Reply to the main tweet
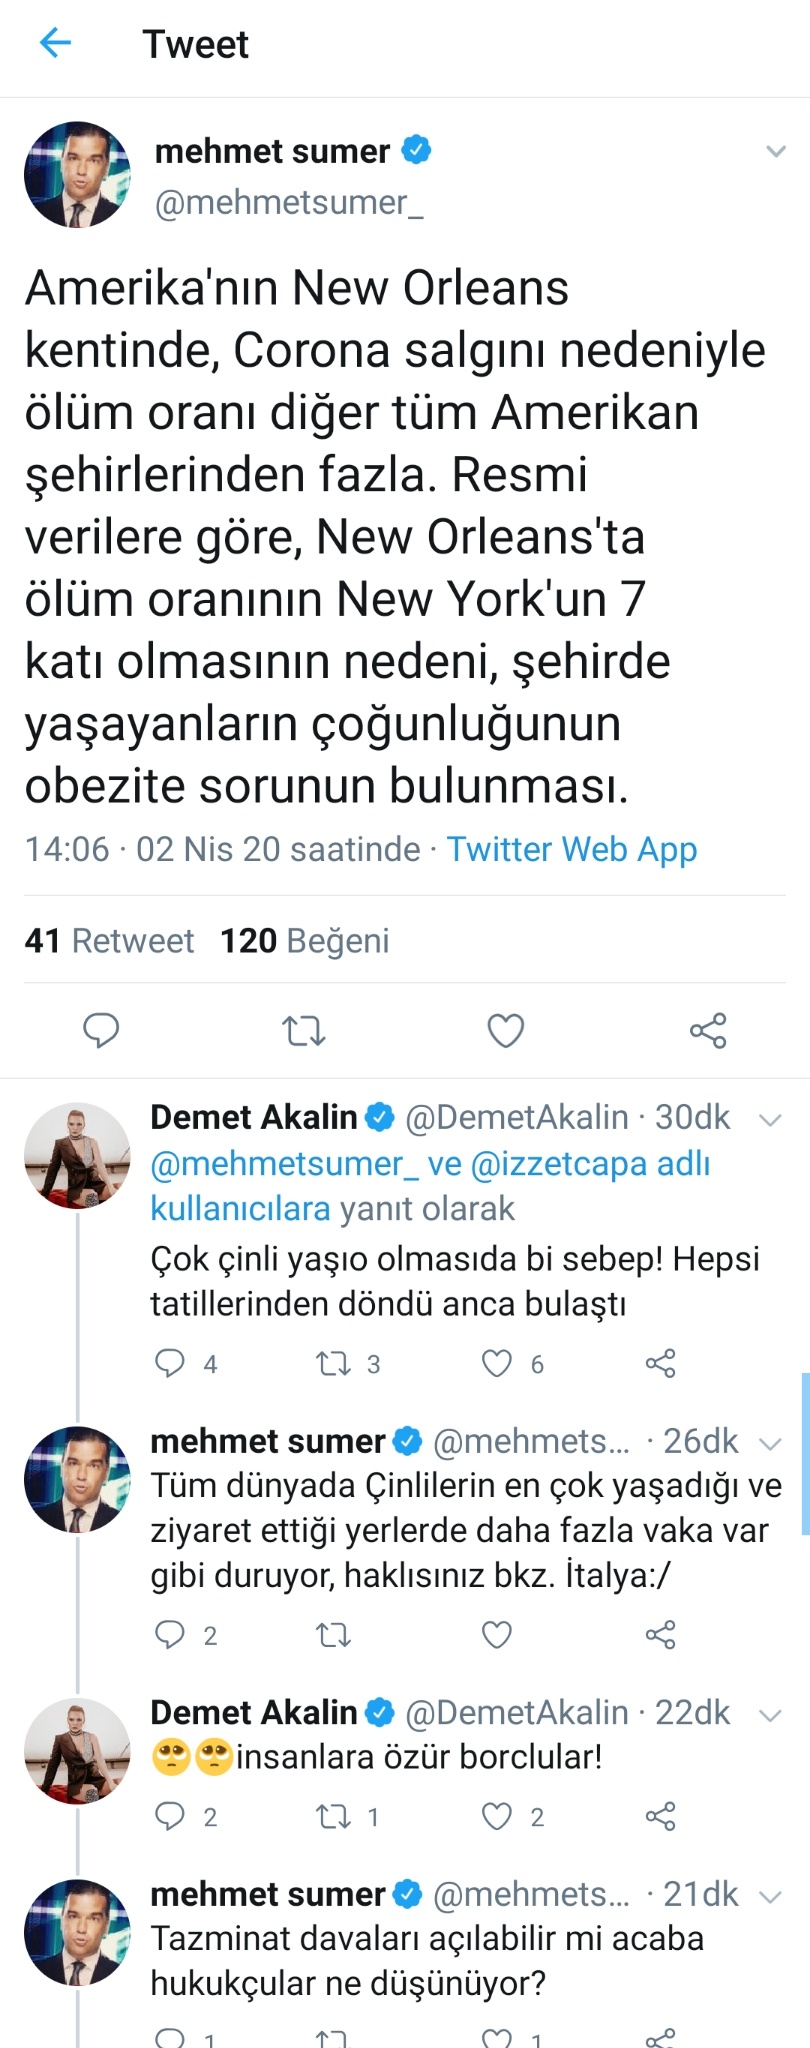Image resolution: width=810 pixels, height=2048 pixels. [100, 1030]
